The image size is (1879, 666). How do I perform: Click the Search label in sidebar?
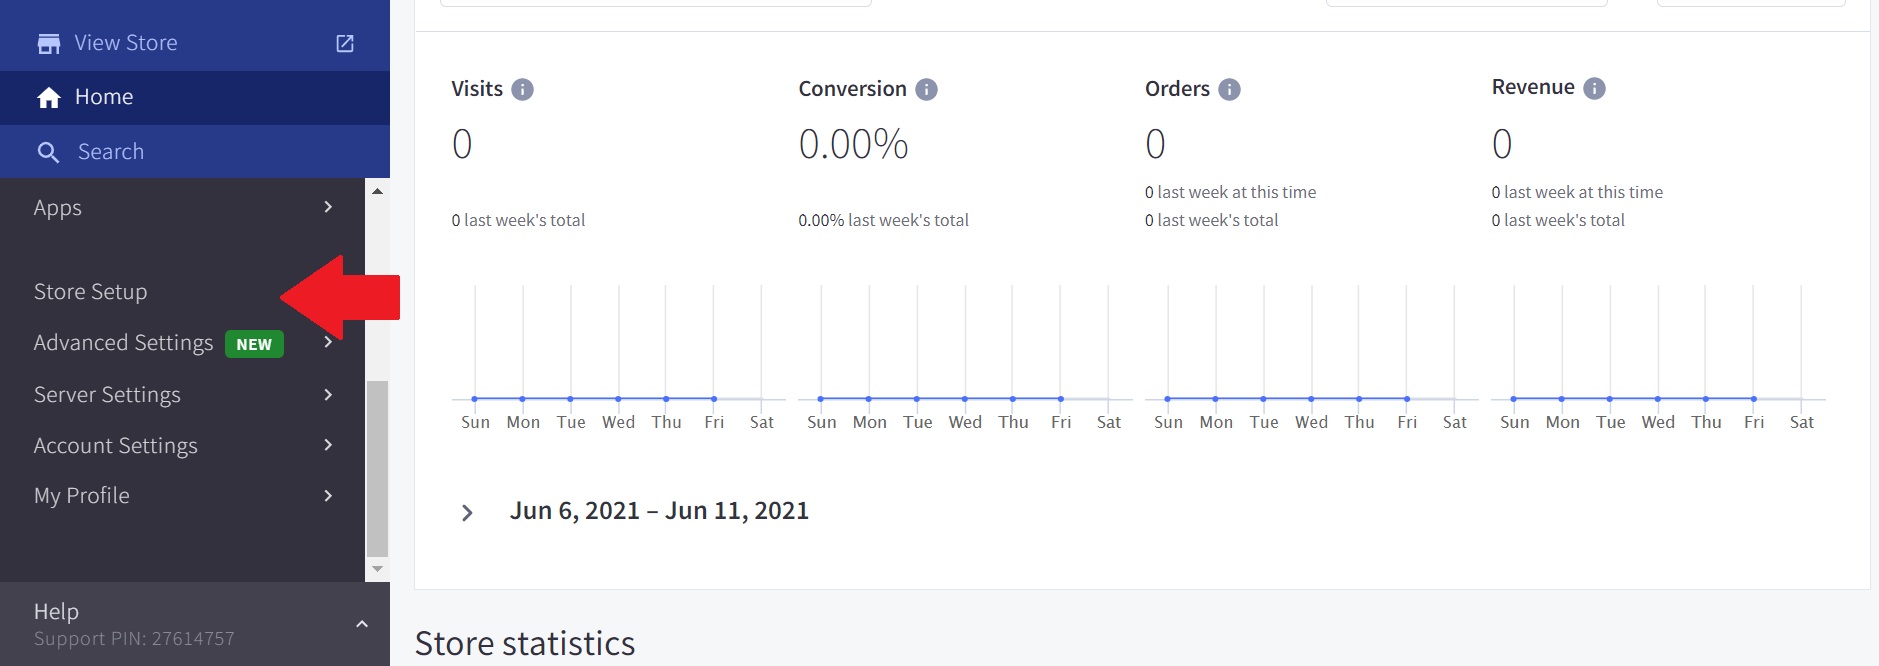click(111, 152)
